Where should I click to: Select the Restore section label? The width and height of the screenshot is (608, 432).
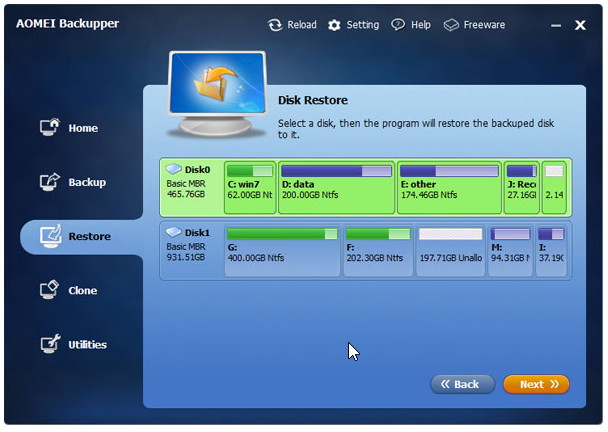90,236
